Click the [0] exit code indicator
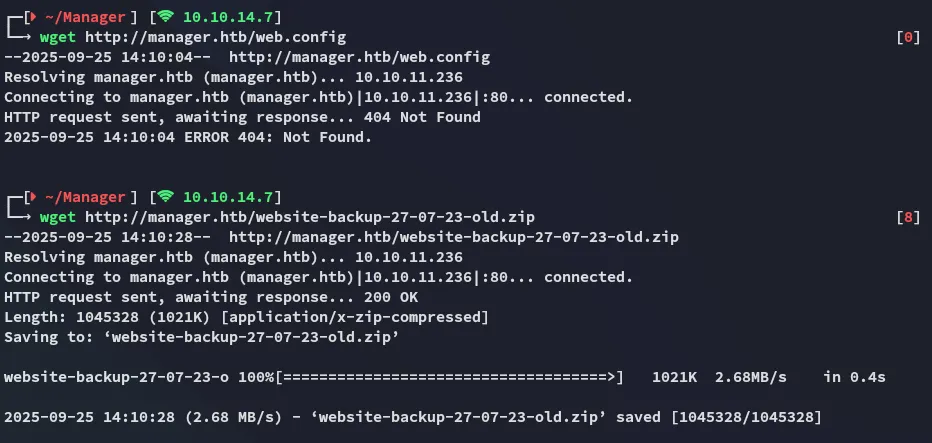This screenshot has width=932, height=443. (x=908, y=37)
